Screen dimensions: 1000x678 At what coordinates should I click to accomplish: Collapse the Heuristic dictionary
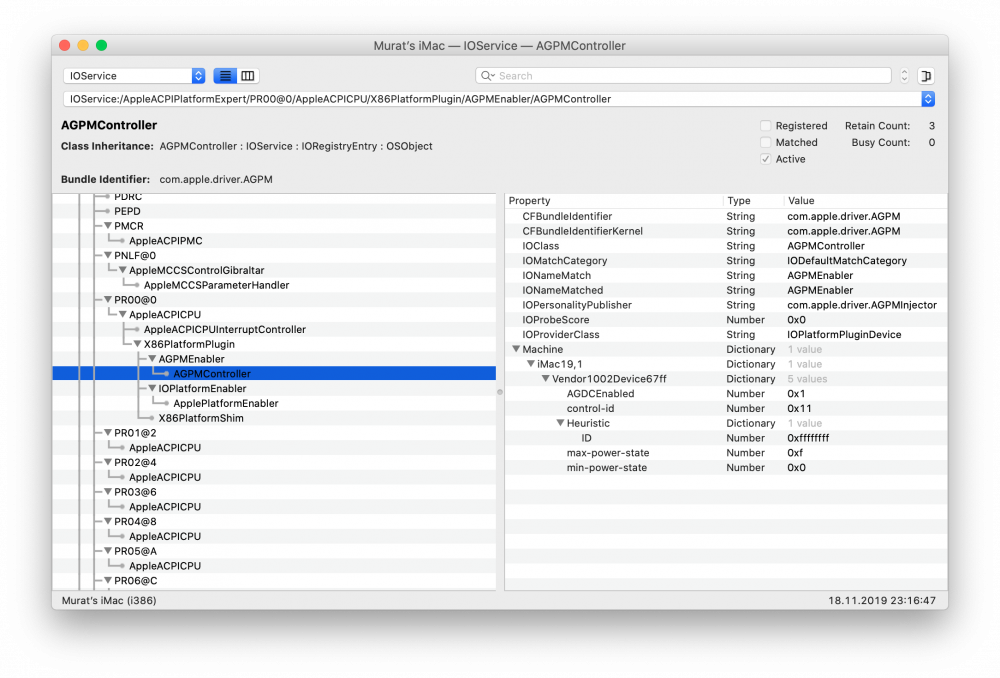tap(560, 423)
